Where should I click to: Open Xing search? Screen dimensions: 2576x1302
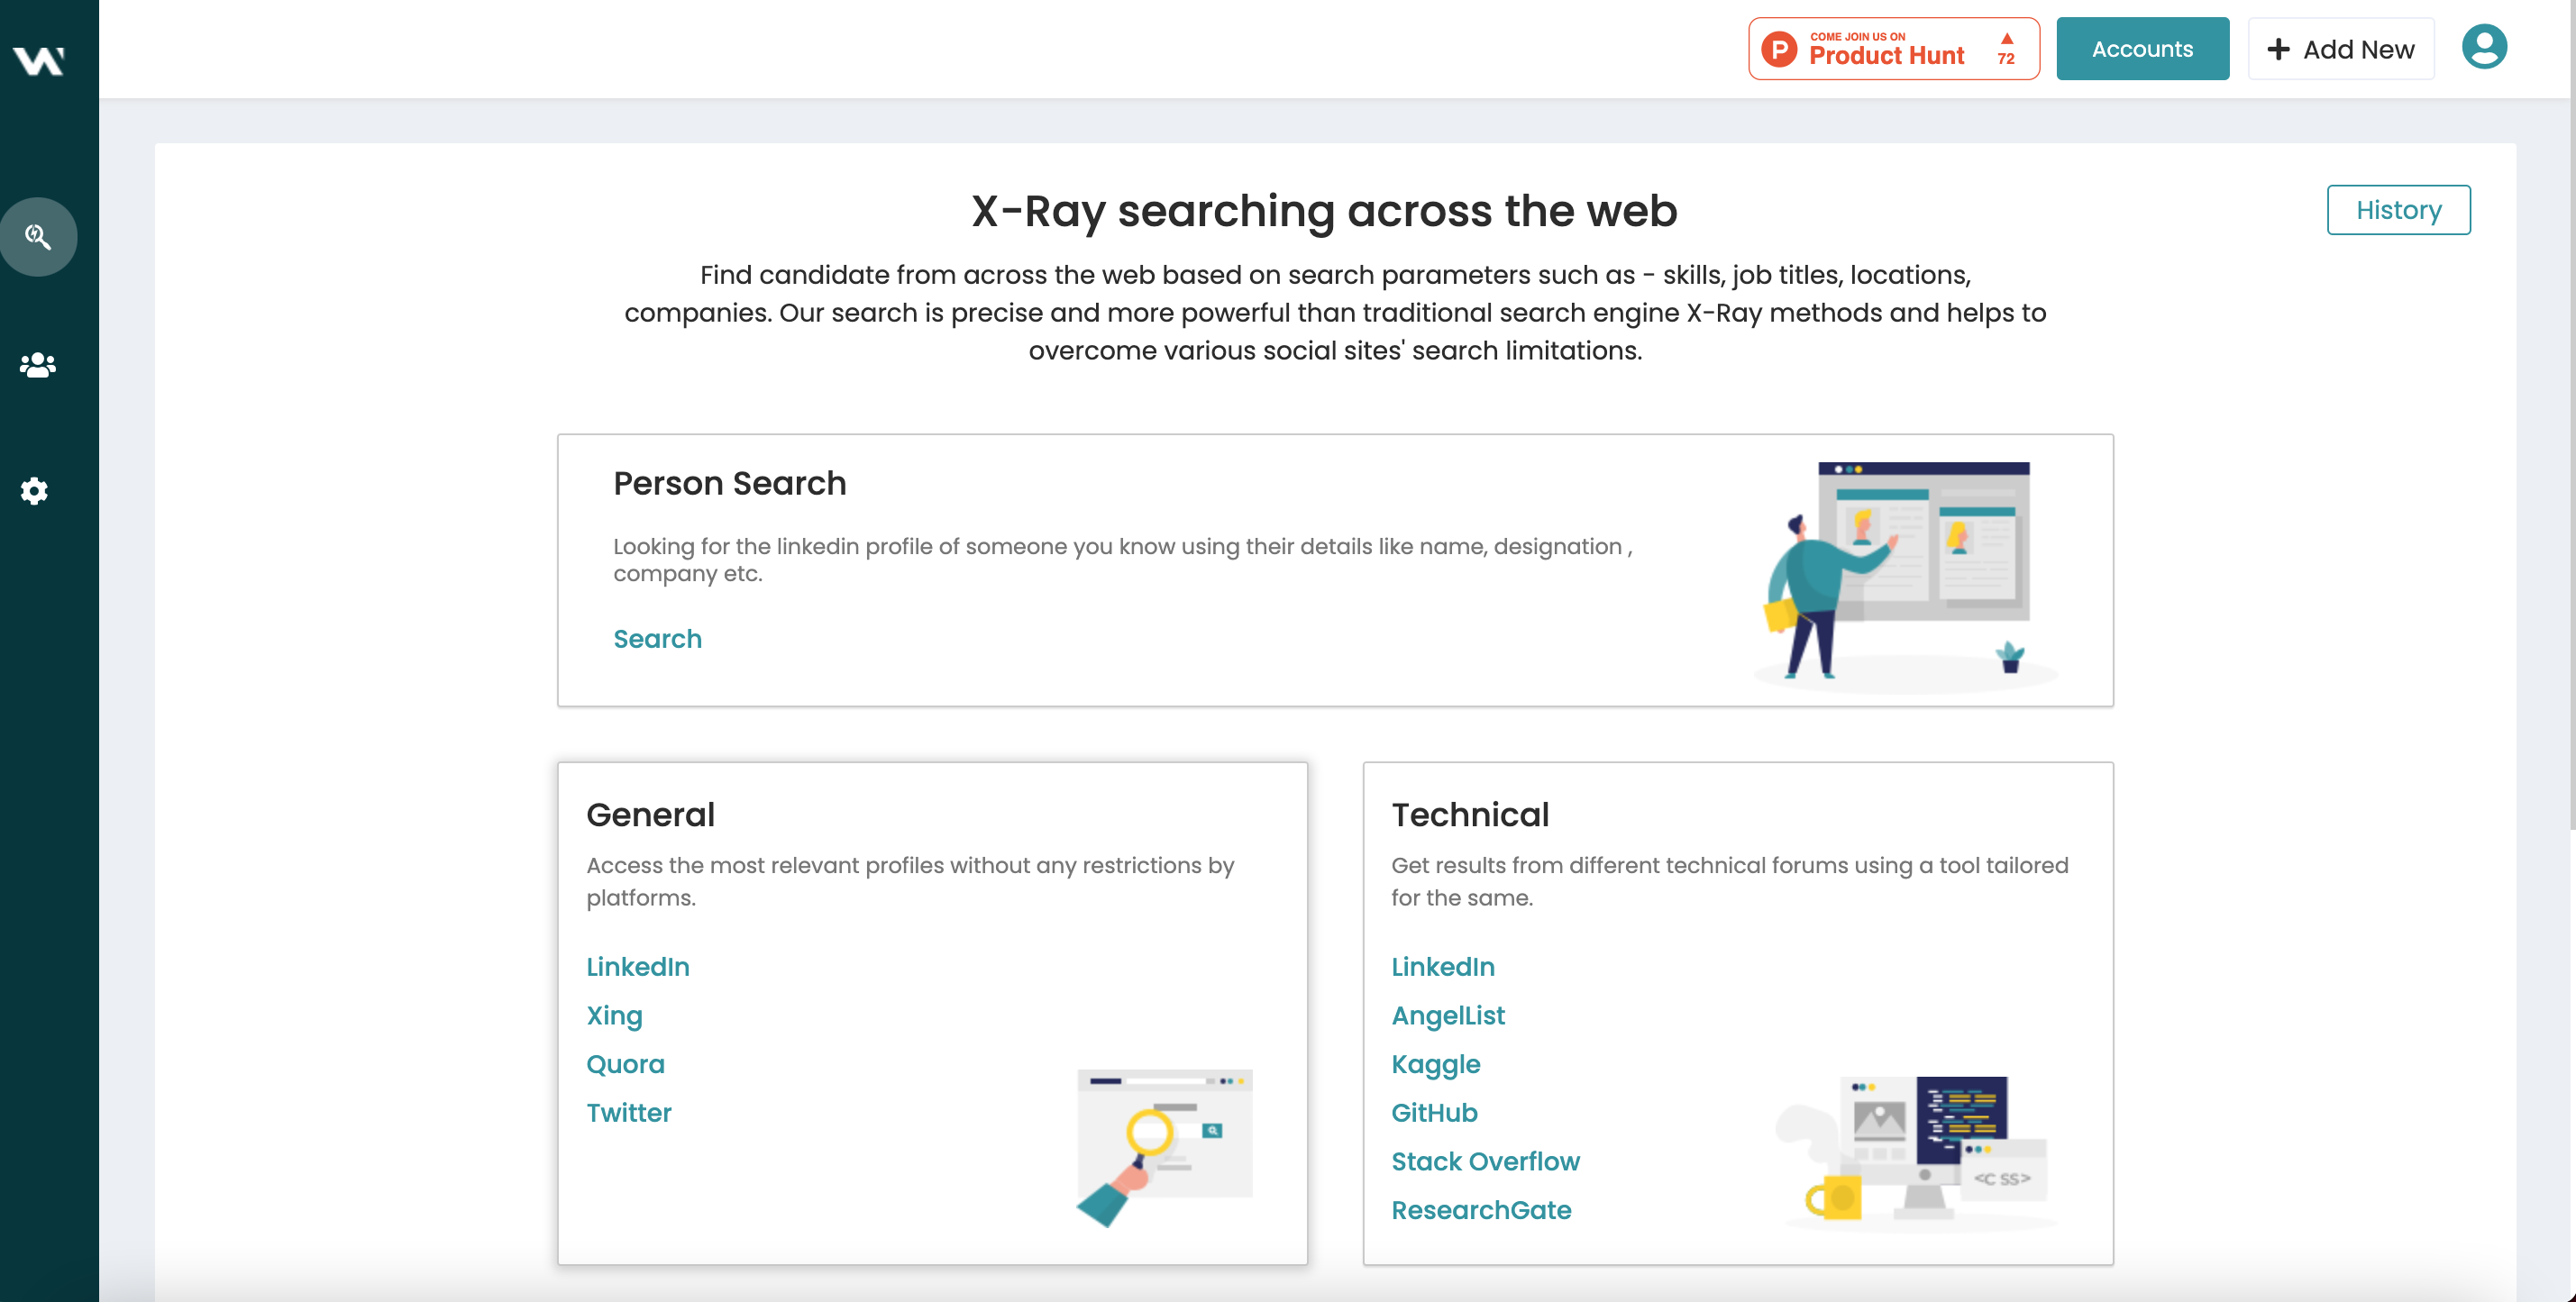[614, 1015]
